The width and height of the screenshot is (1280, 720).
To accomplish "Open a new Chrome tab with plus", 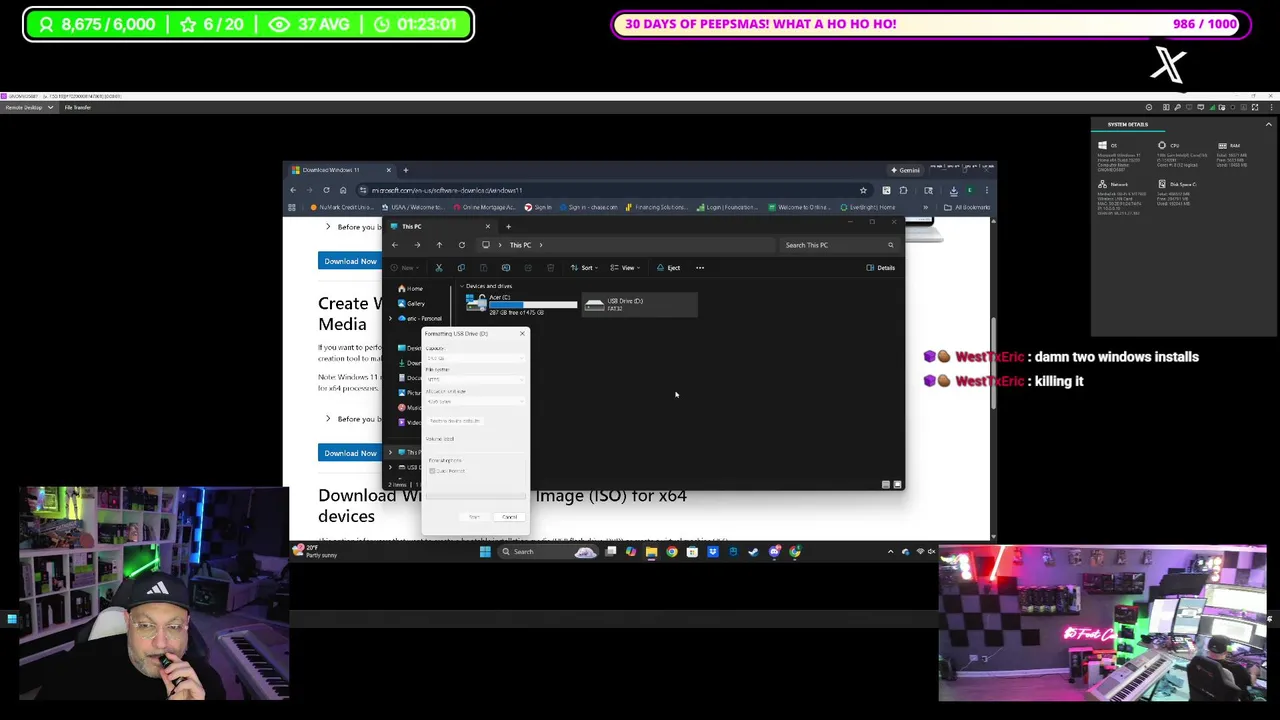I will (405, 170).
